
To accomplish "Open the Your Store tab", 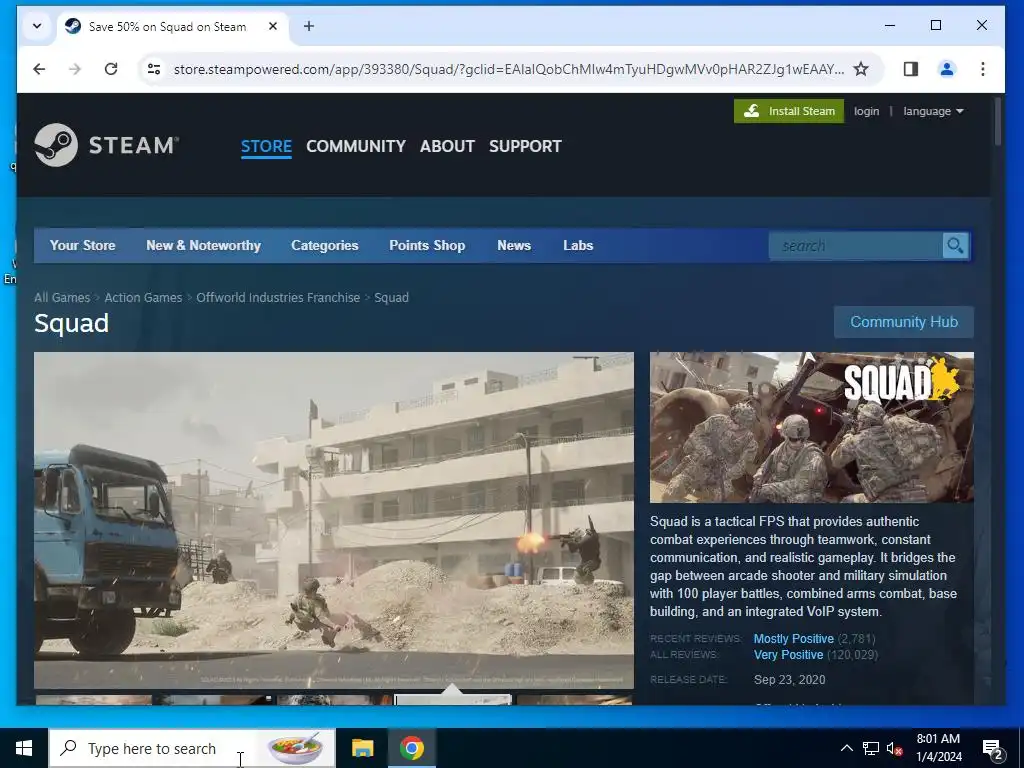I will [82, 246].
